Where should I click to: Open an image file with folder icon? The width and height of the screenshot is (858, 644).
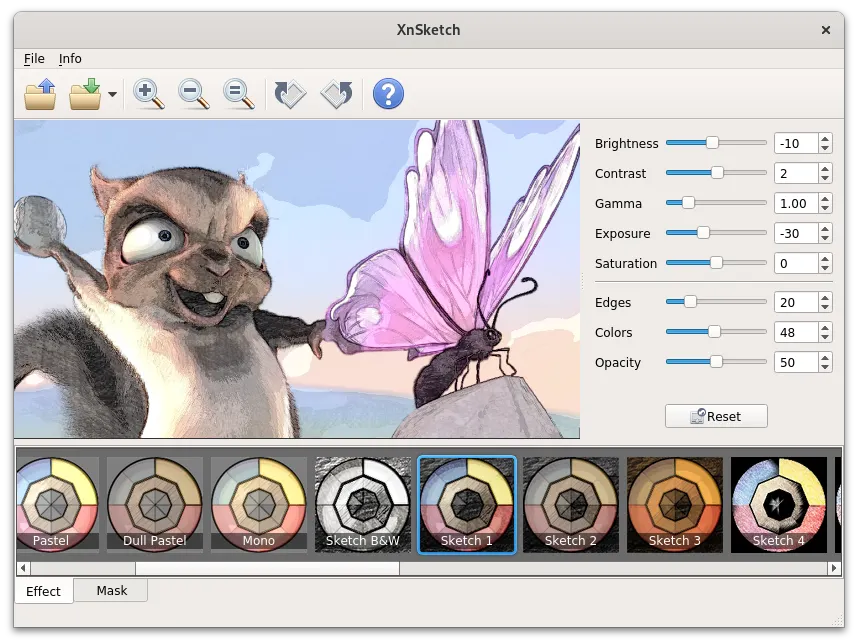[40, 94]
